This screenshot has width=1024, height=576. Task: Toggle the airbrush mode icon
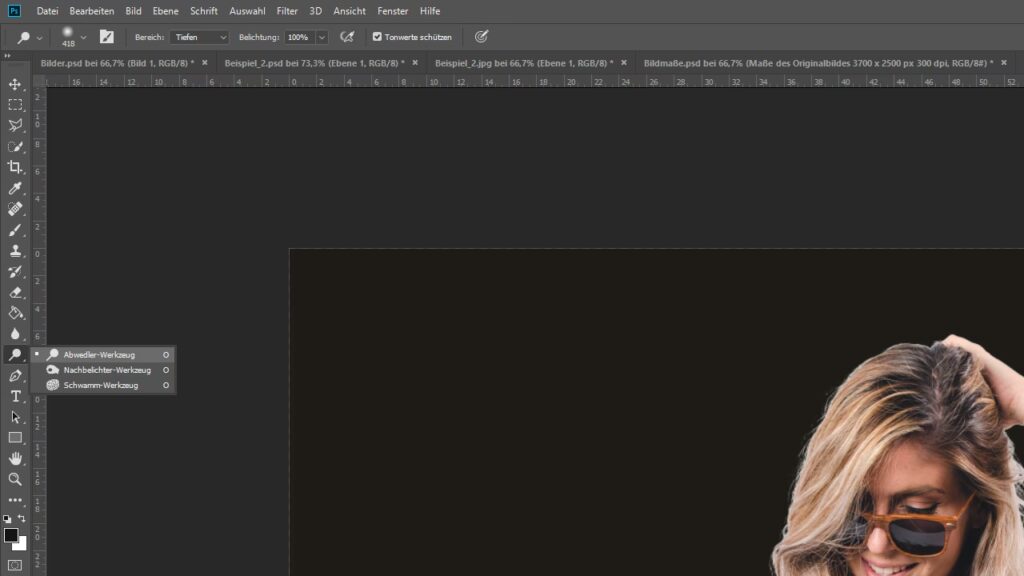[347, 37]
